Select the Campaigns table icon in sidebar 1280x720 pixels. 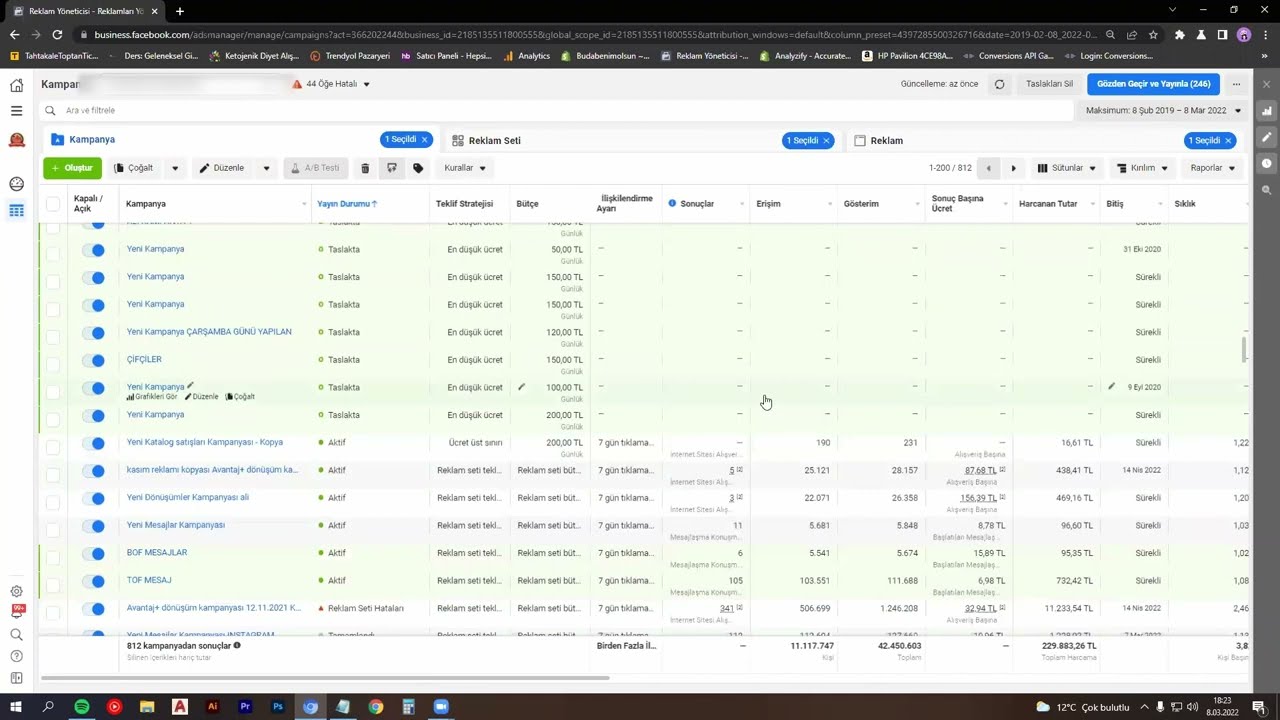click(x=16, y=210)
